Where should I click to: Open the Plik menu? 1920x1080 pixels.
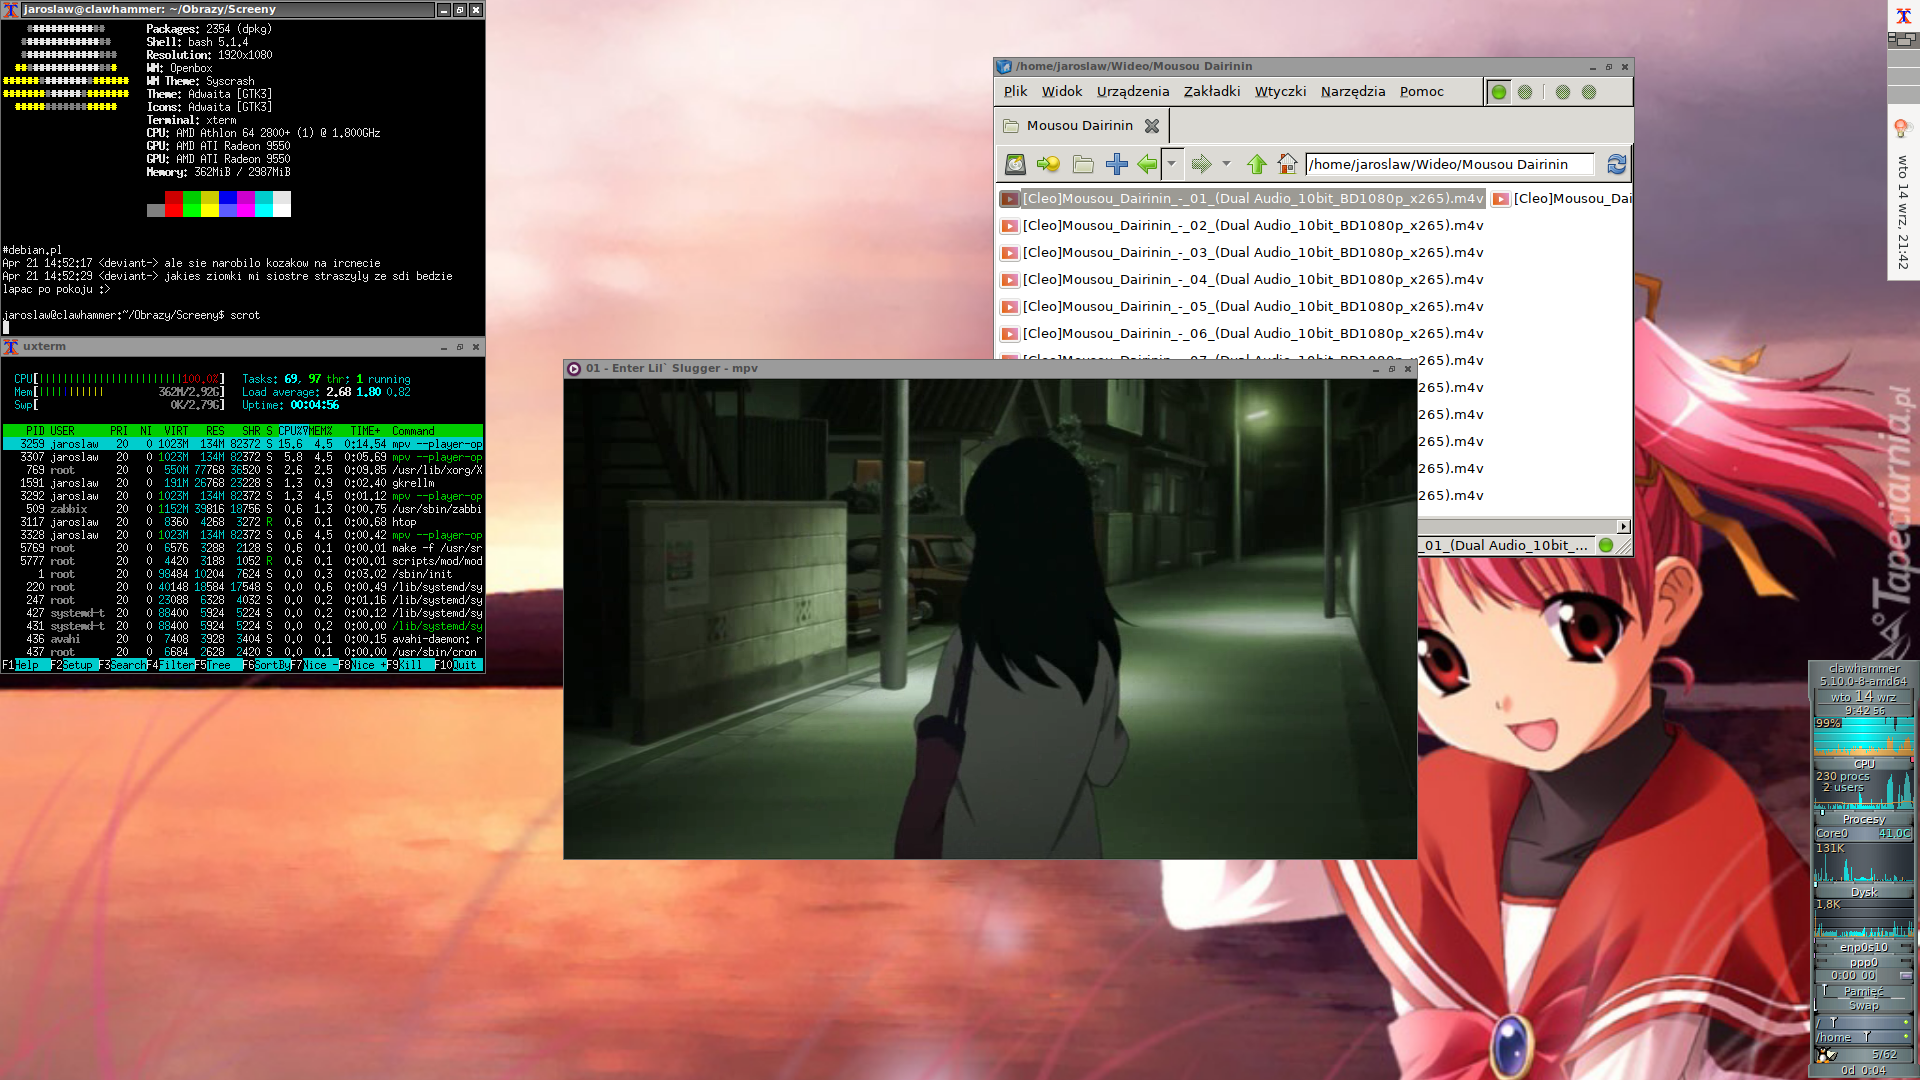pyautogui.click(x=1015, y=91)
